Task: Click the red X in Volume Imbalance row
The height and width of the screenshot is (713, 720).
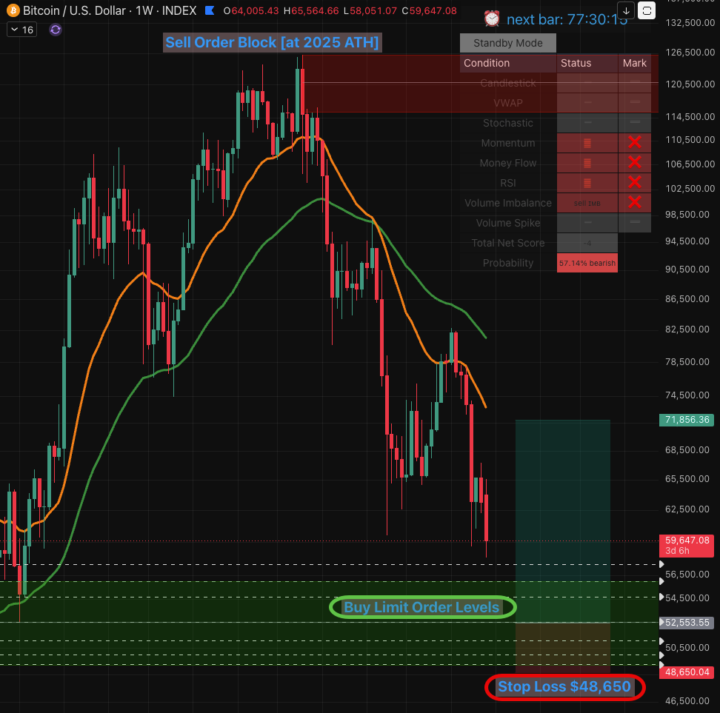Action: (635, 202)
